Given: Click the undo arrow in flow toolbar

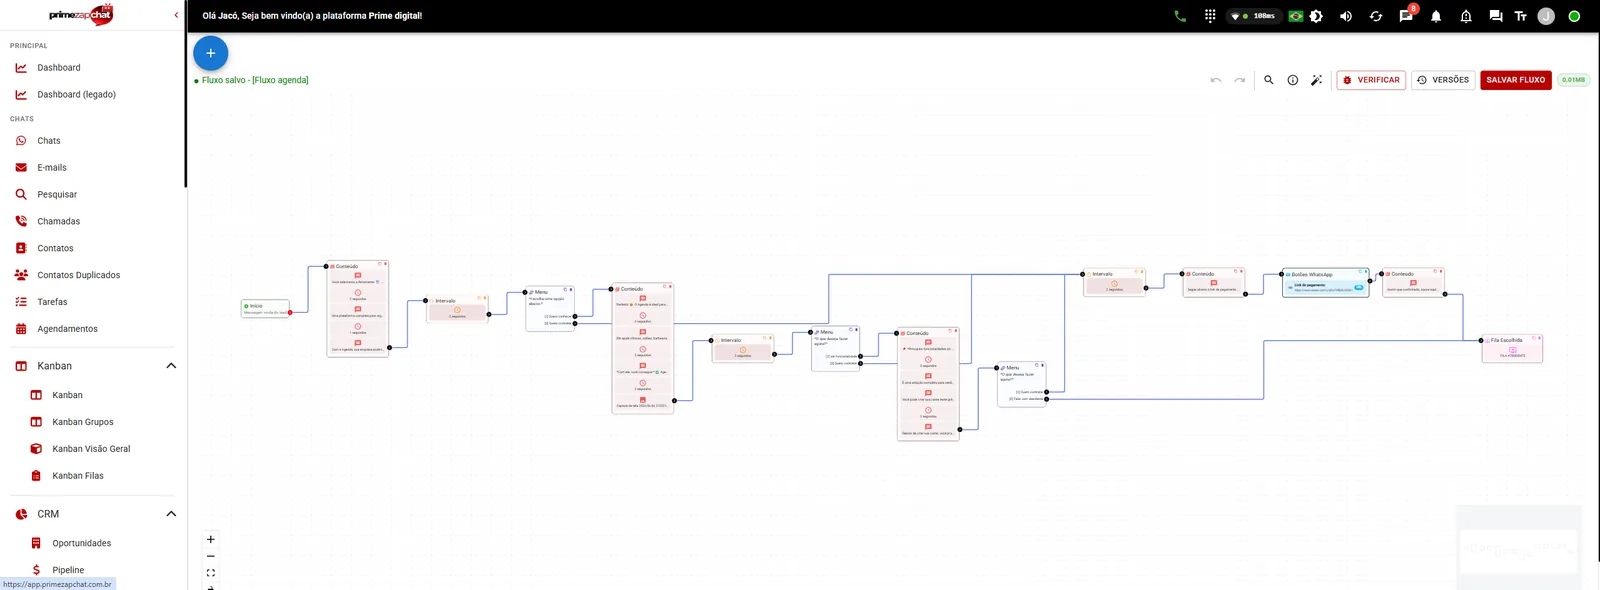Looking at the screenshot, I should pos(1216,80).
